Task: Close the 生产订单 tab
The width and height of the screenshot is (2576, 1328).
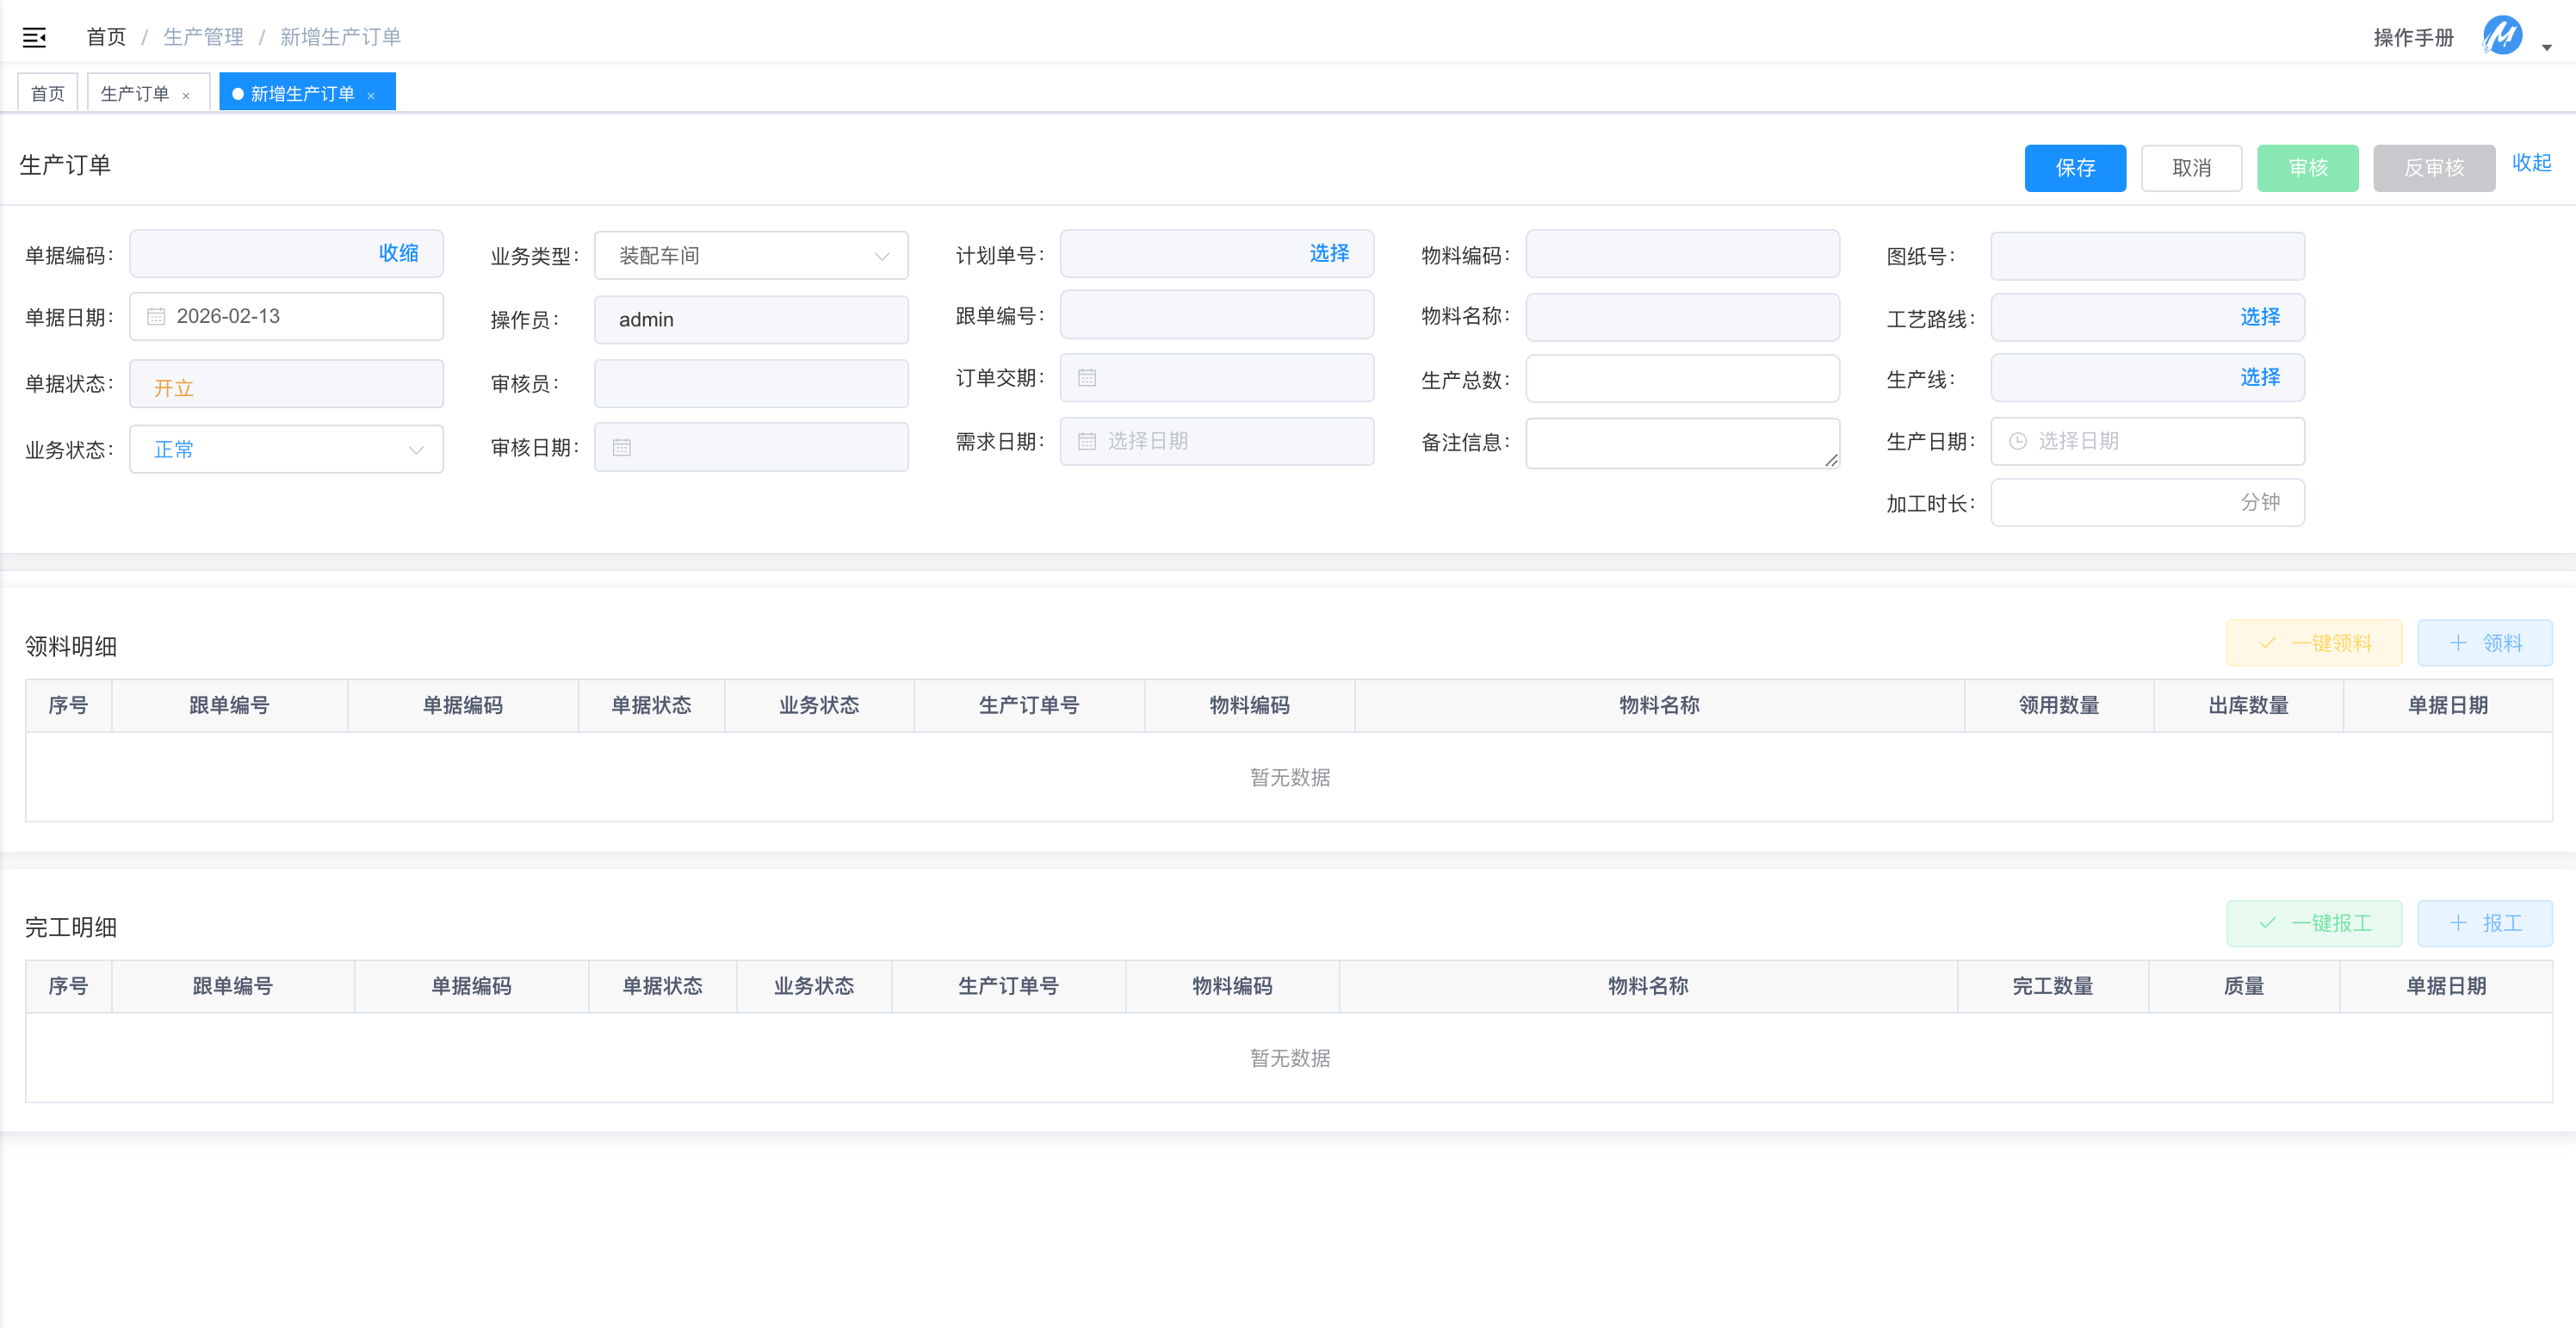Action: click(186, 96)
